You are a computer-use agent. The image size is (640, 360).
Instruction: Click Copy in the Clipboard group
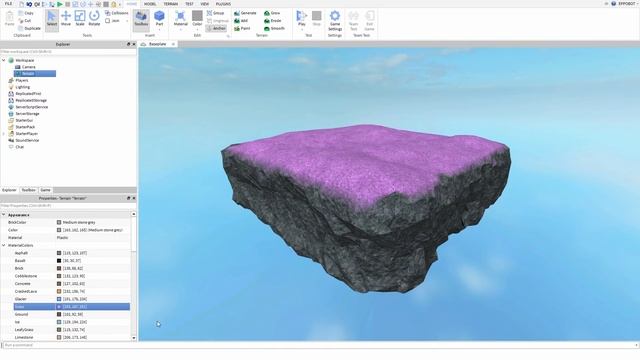point(26,13)
